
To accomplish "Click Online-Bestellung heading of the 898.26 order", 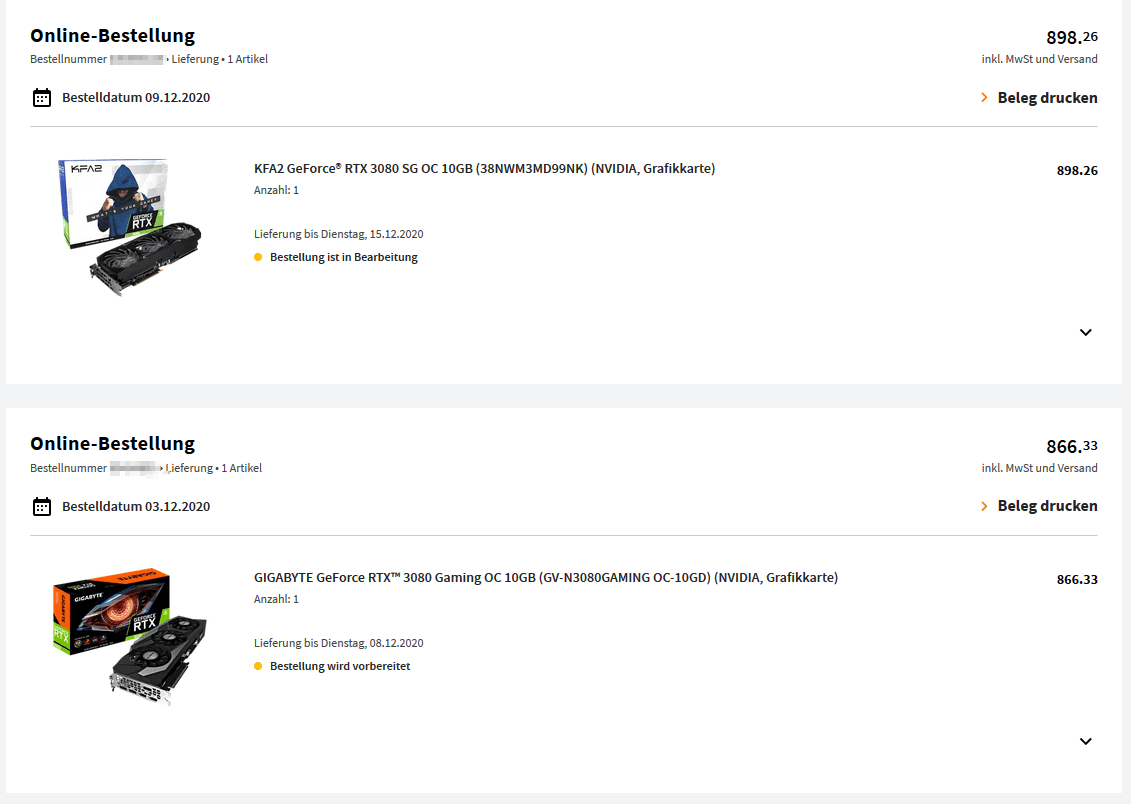I will coord(112,36).
